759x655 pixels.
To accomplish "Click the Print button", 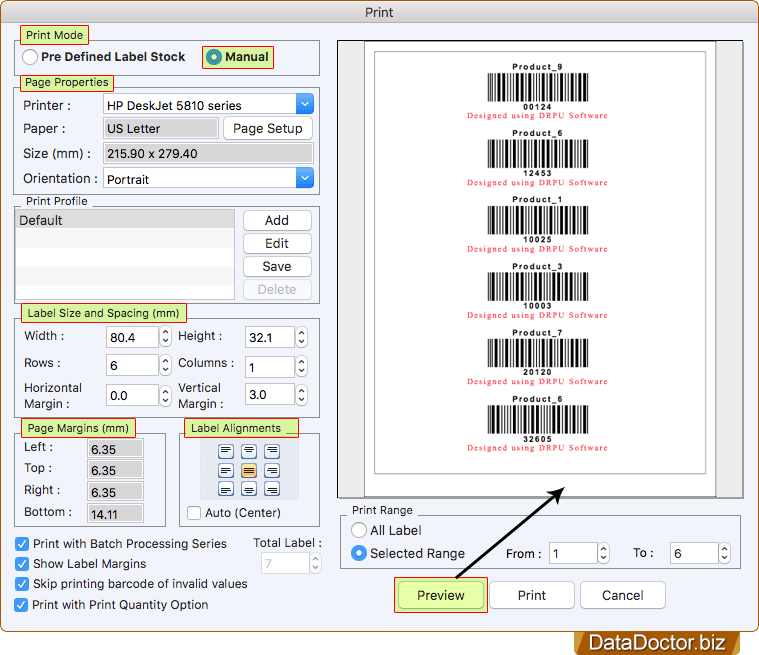I will 531,595.
